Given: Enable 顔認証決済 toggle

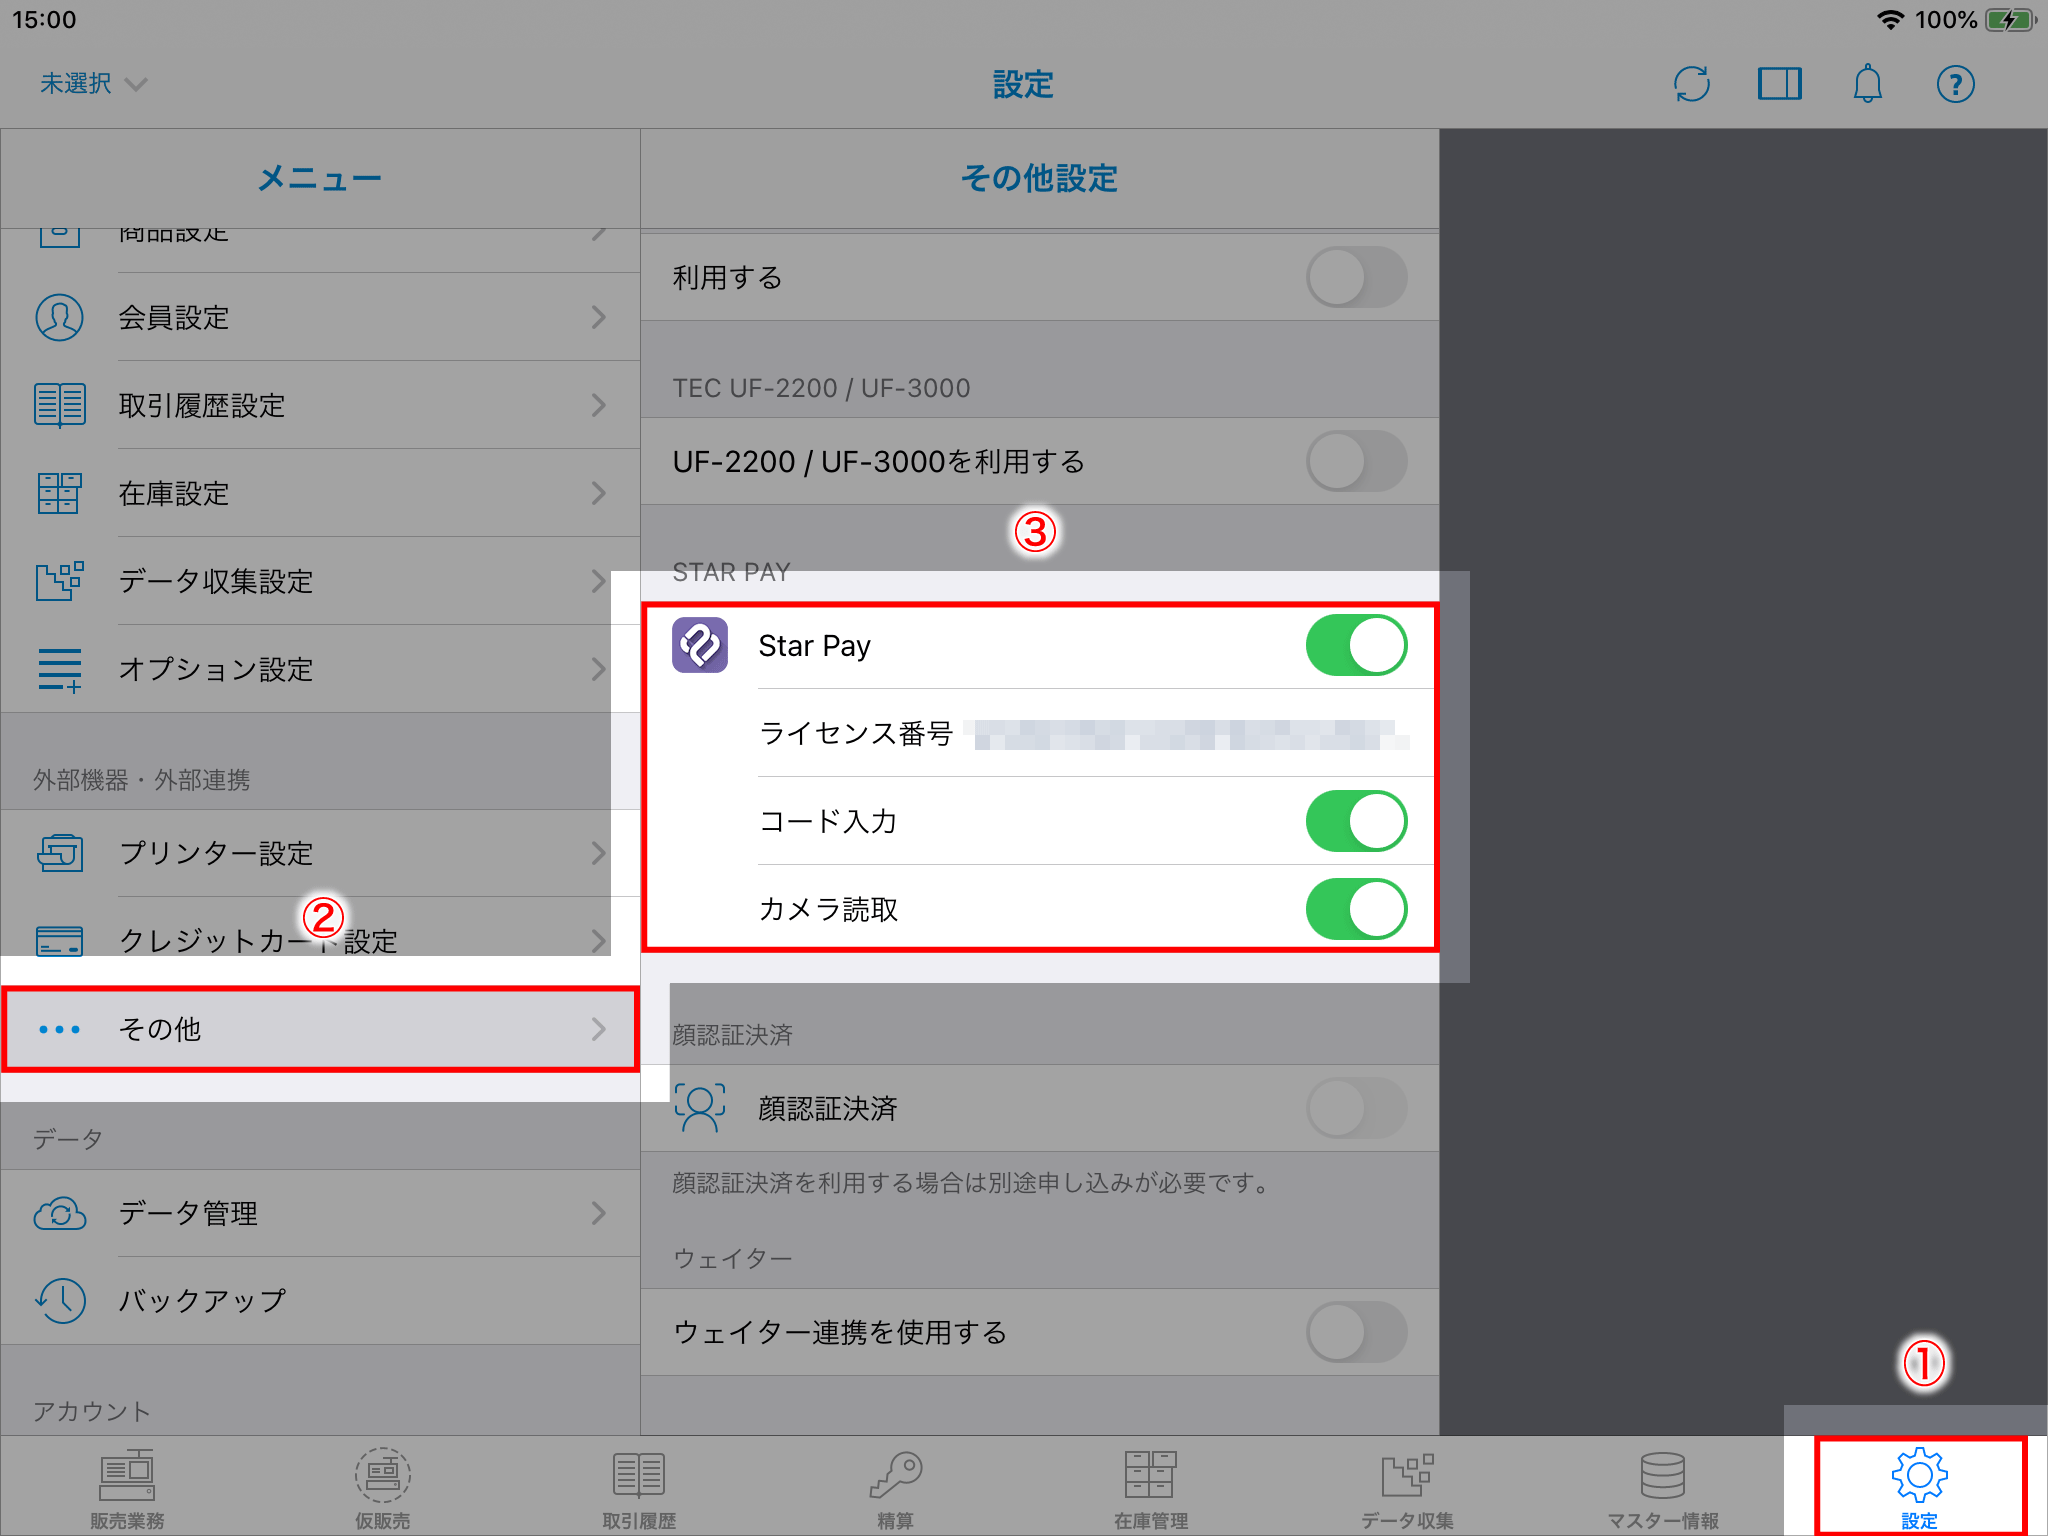Looking at the screenshot, I should pos(1355,1108).
